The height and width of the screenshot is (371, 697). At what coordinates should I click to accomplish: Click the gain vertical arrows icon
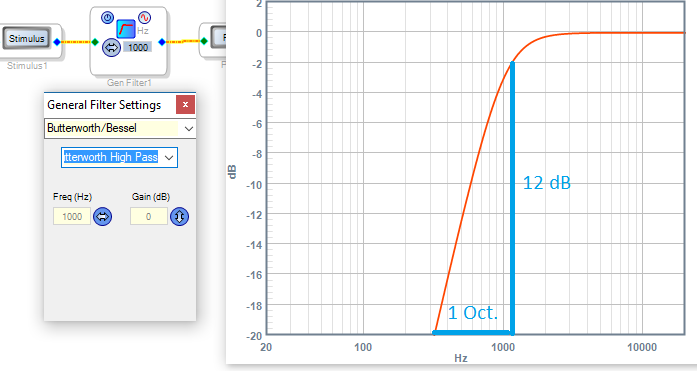[x=180, y=216]
